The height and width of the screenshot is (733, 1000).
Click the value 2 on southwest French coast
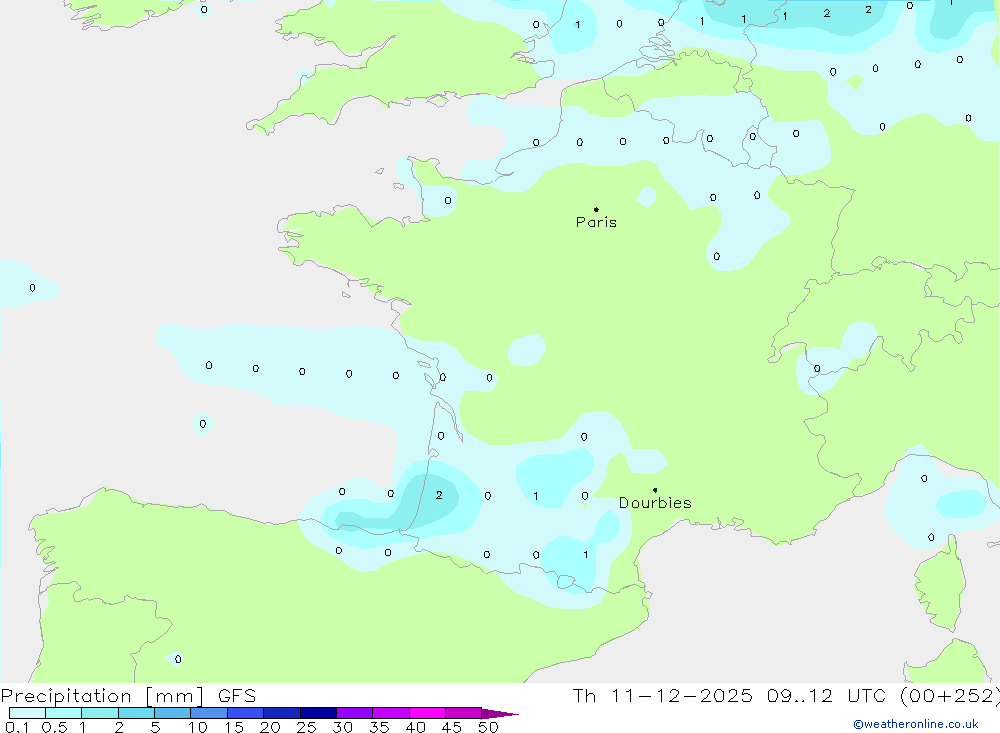click(x=439, y=495)
